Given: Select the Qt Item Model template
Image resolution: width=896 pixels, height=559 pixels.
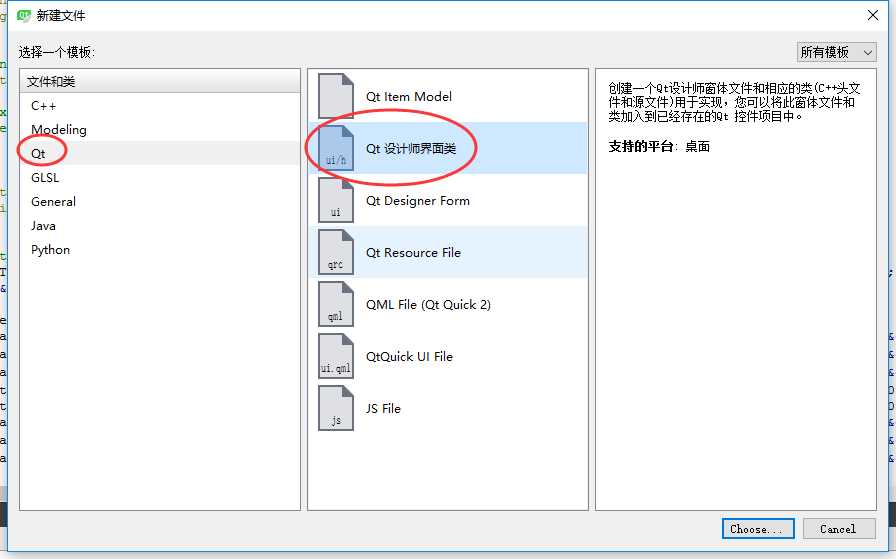Looking at the screenshot, I should (448, 96).
